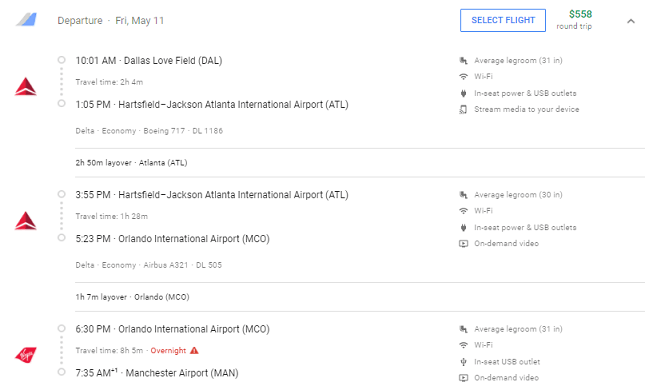The image size is (645, 386).
Task: Click the Delta logo for flight DL 1186
Action: click(x=26, y=86)
